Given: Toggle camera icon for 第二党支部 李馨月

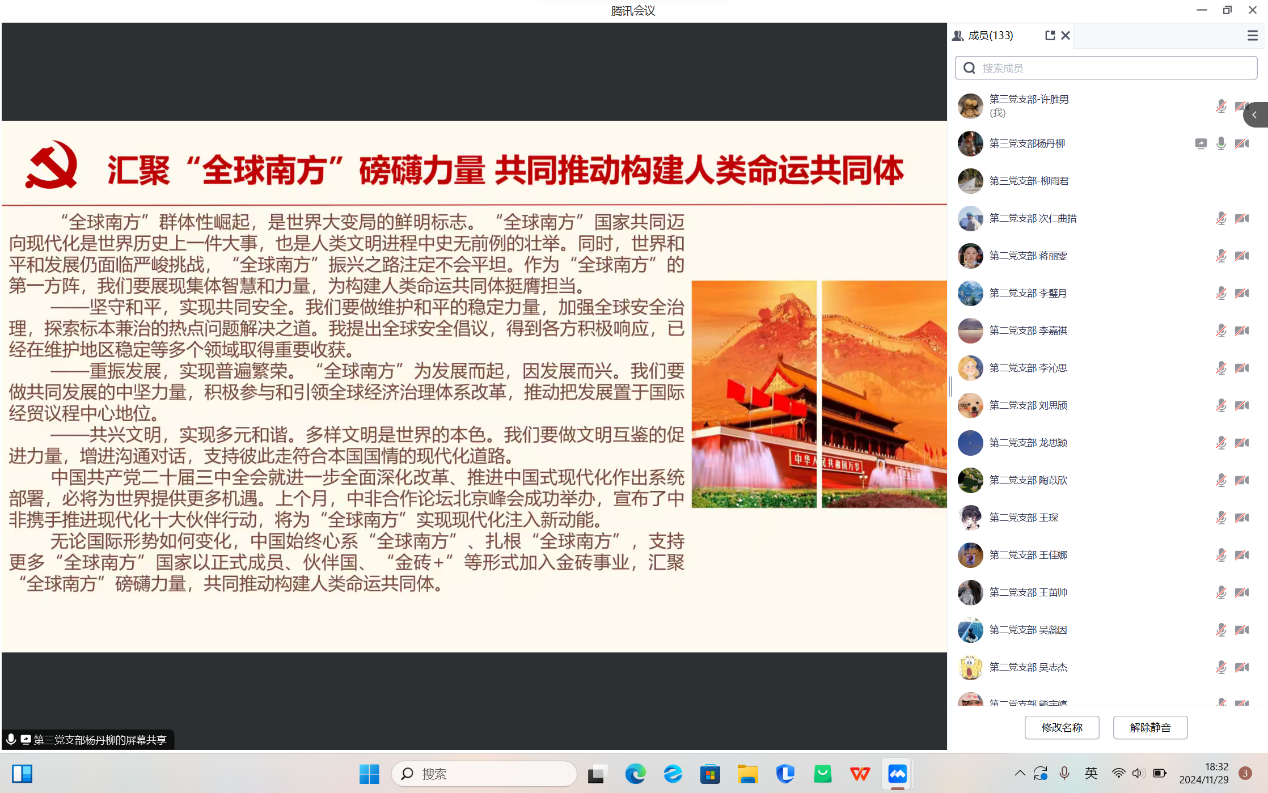Looking at the screenshot, I should 1241,293.
